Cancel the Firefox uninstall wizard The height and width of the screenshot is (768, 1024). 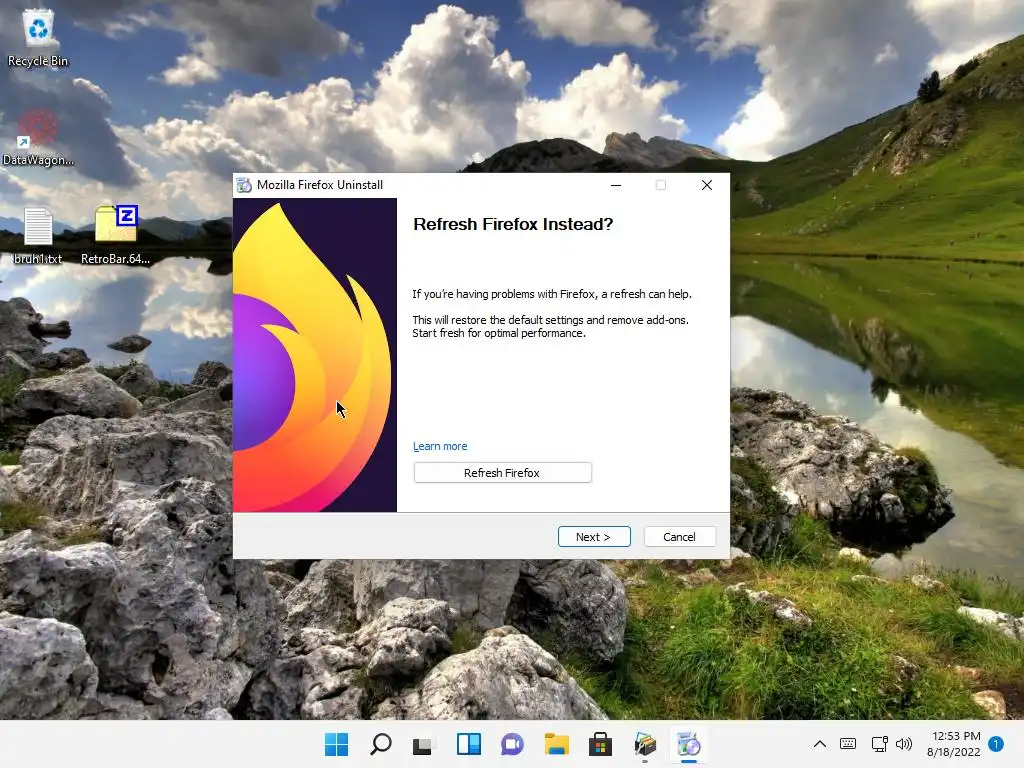point(679,537)
